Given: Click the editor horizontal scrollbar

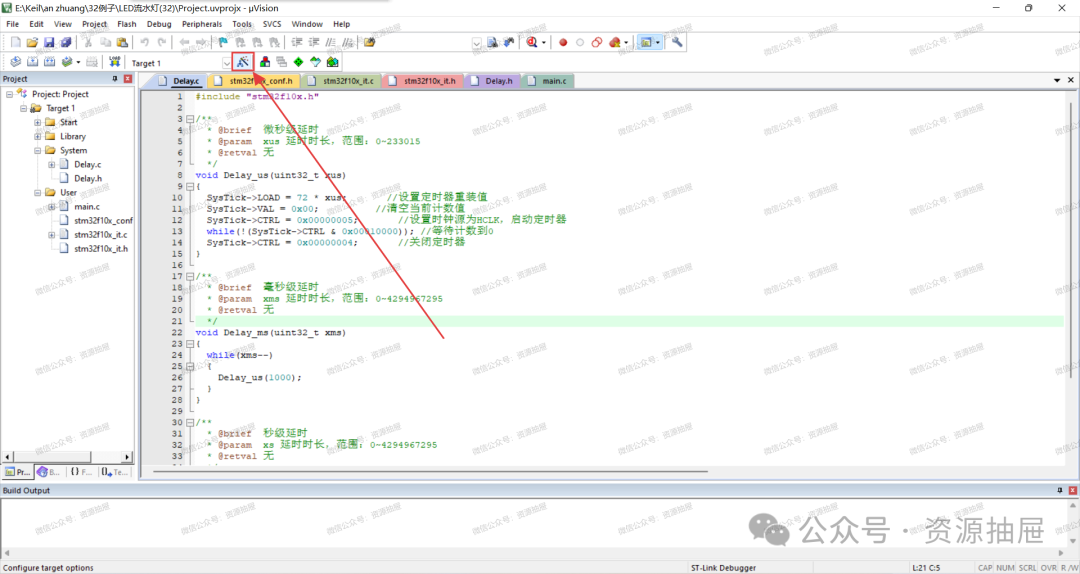Looking at the screenshot, I should (x=430, y=472).
